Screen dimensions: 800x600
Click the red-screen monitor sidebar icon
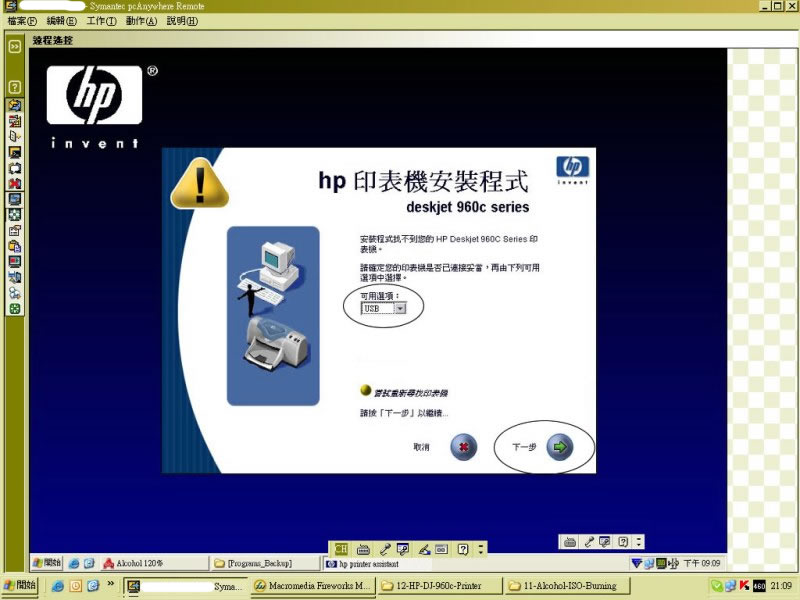pyautogui.click(x=15, y=262)
